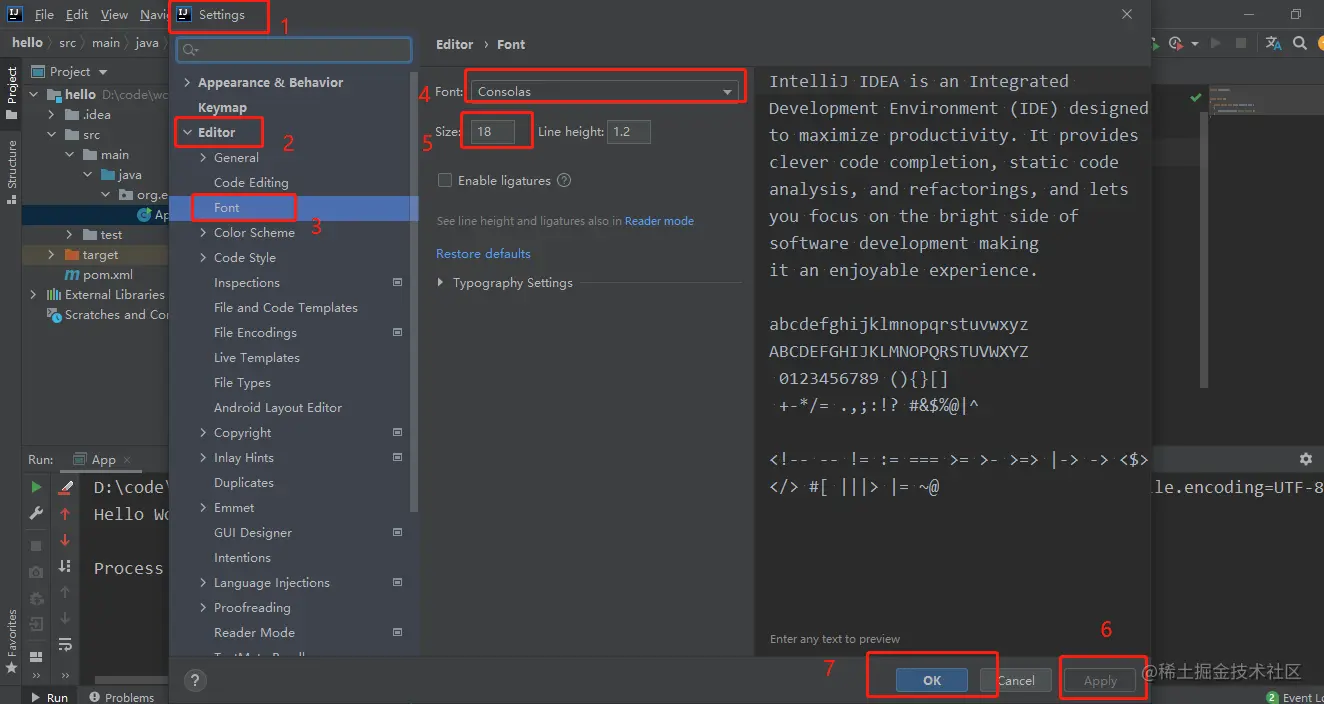The image size is (1324, 704).
Task: Click the Line height input field
Action: click(628, 132)
